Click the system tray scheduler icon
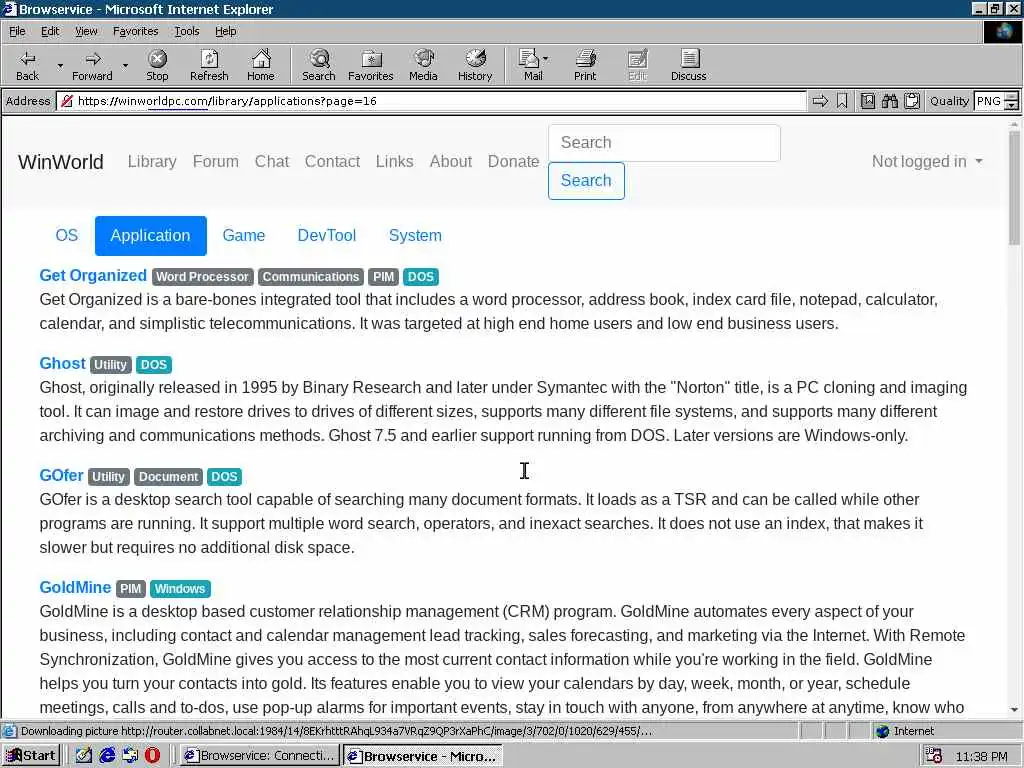 [934, 756]
